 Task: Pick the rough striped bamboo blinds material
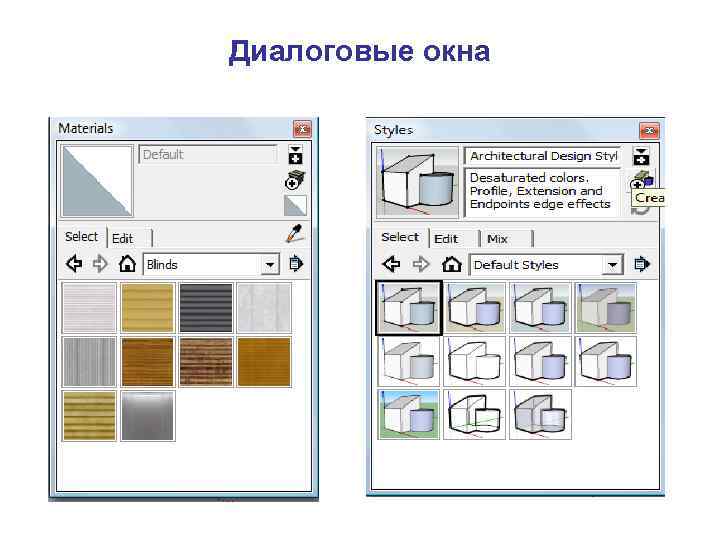pos(206,362)
